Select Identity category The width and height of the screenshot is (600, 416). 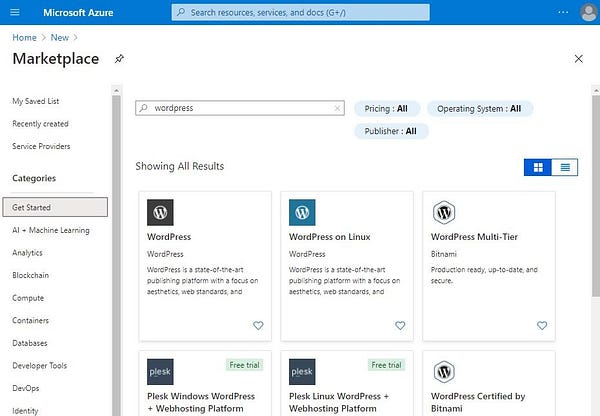click(x=25, y=411)
